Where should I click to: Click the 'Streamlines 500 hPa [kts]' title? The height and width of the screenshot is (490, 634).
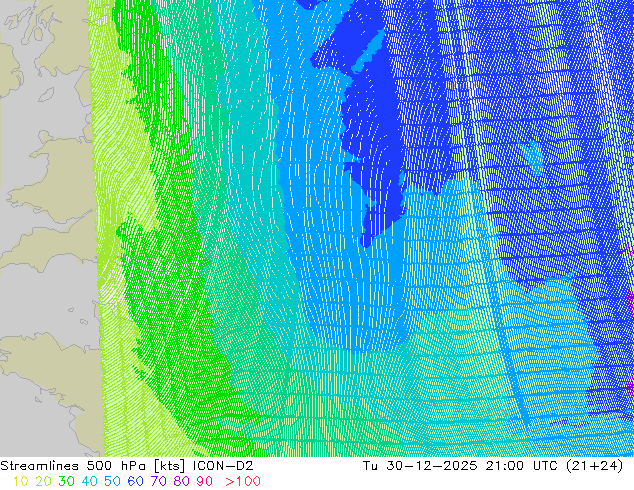[x=93, y=466]
